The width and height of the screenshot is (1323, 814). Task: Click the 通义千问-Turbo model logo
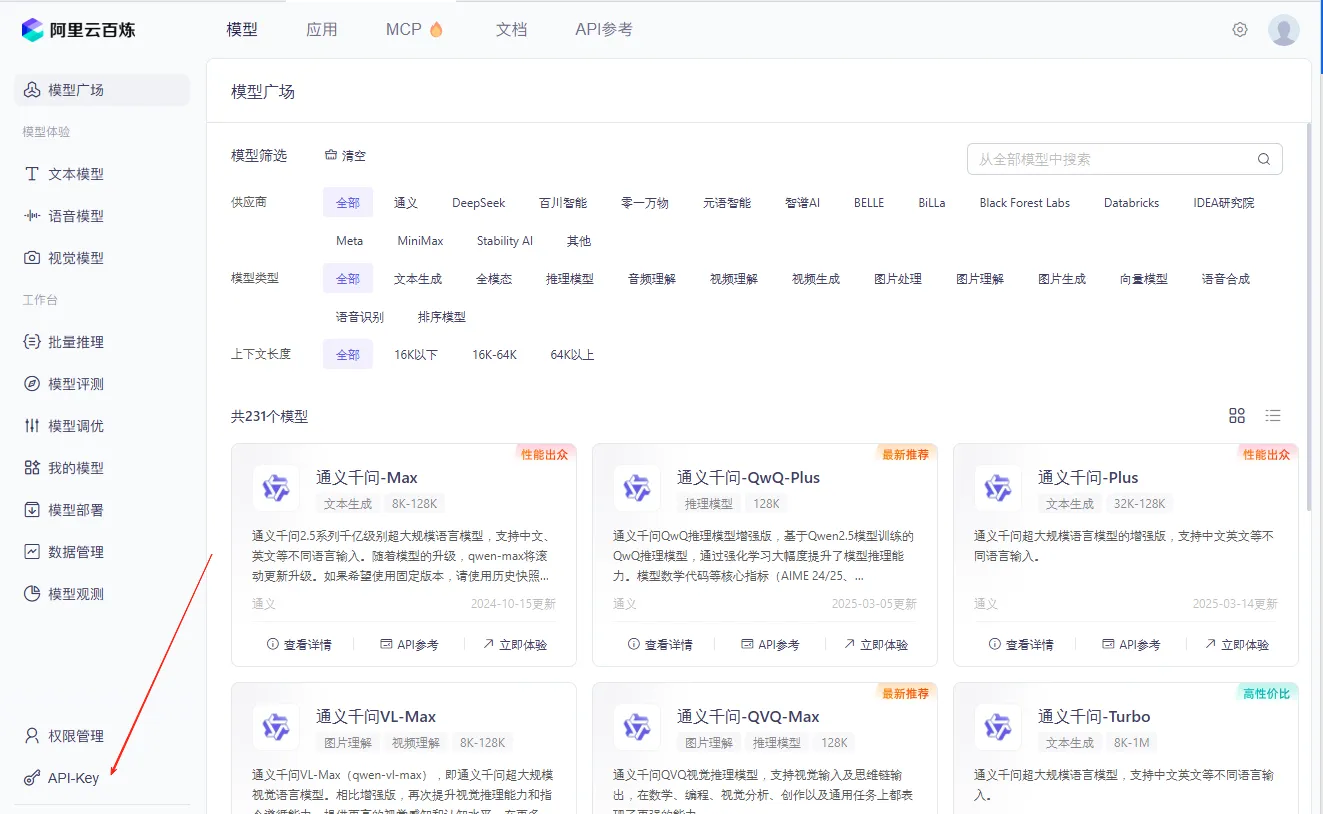tap(998, 727)
